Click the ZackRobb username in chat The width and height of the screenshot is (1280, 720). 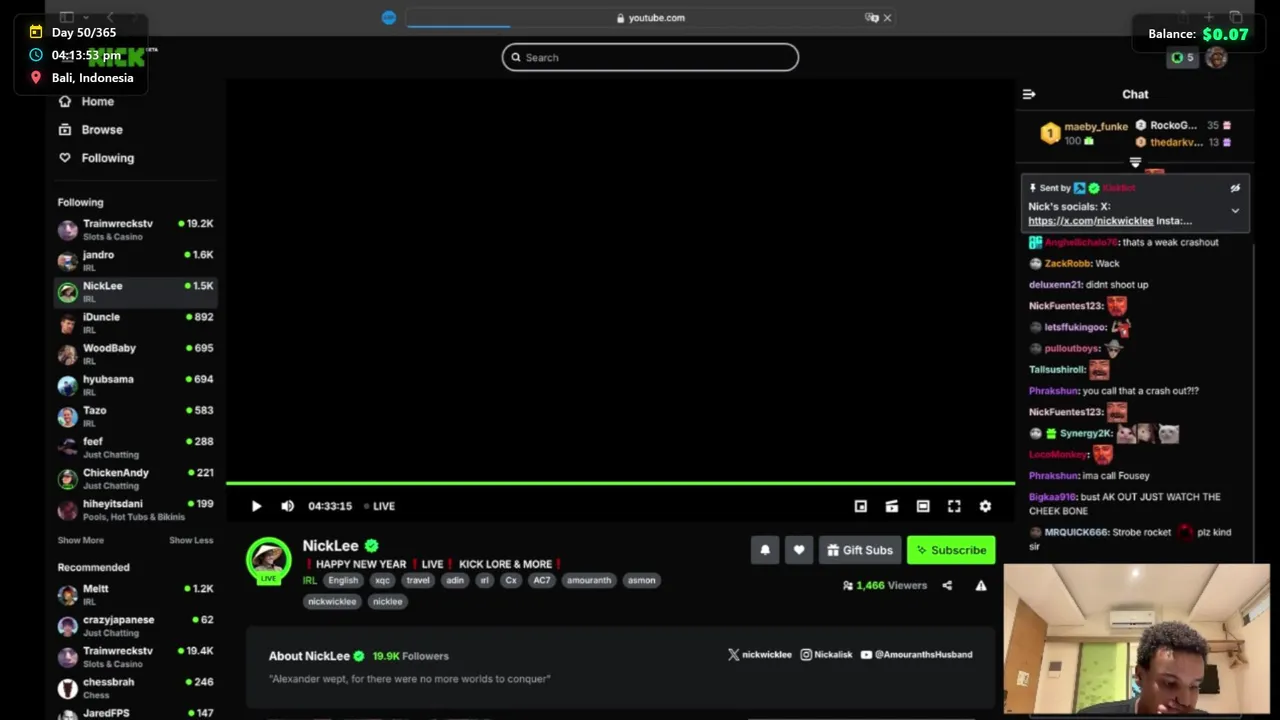[x=1067, y=264]
